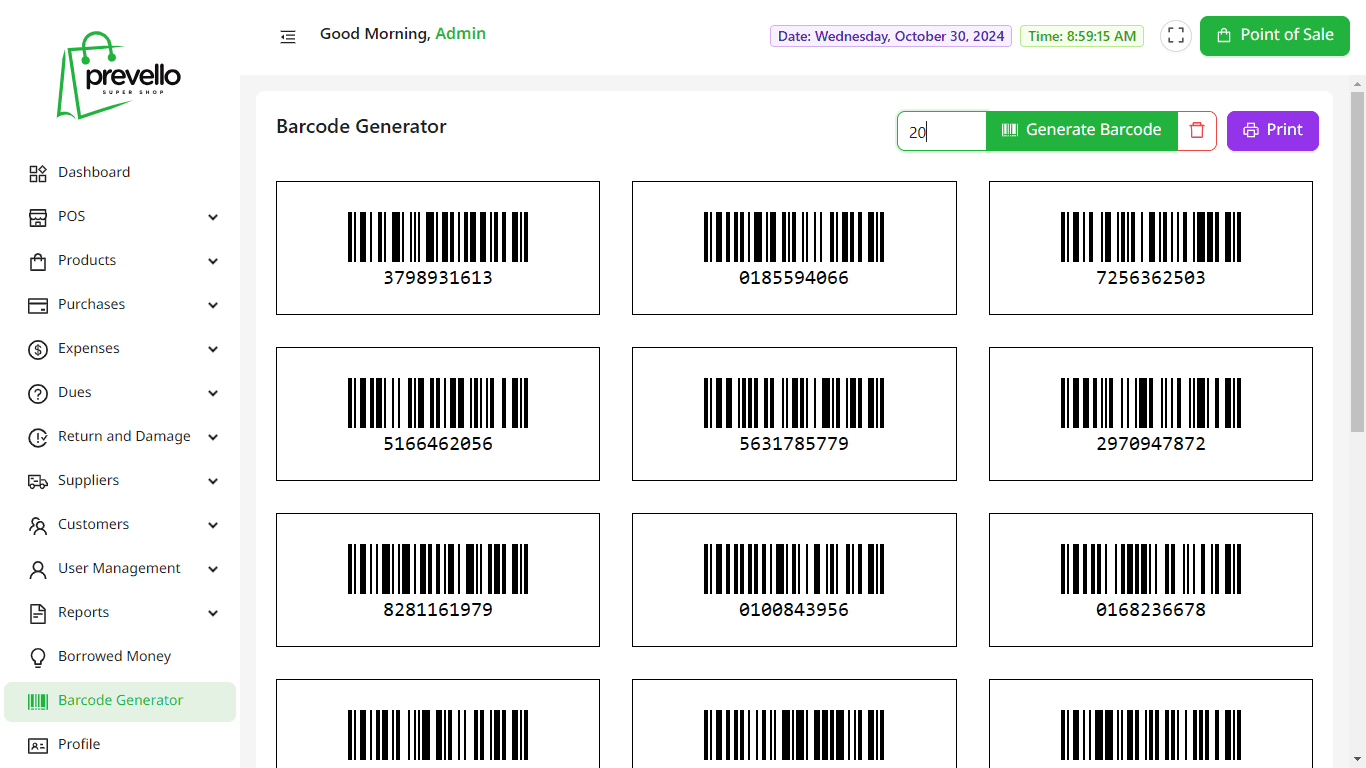1366x768 pixels.
Task: Select barcode card 0168236678
Action: (x=1151, y=580)
